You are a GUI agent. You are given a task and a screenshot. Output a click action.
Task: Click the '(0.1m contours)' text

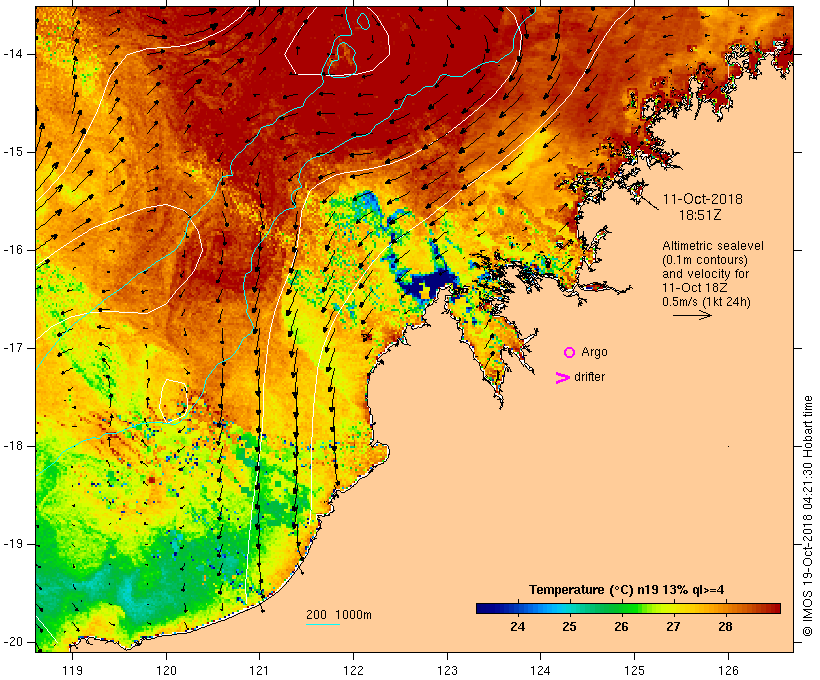pos(705,260)
